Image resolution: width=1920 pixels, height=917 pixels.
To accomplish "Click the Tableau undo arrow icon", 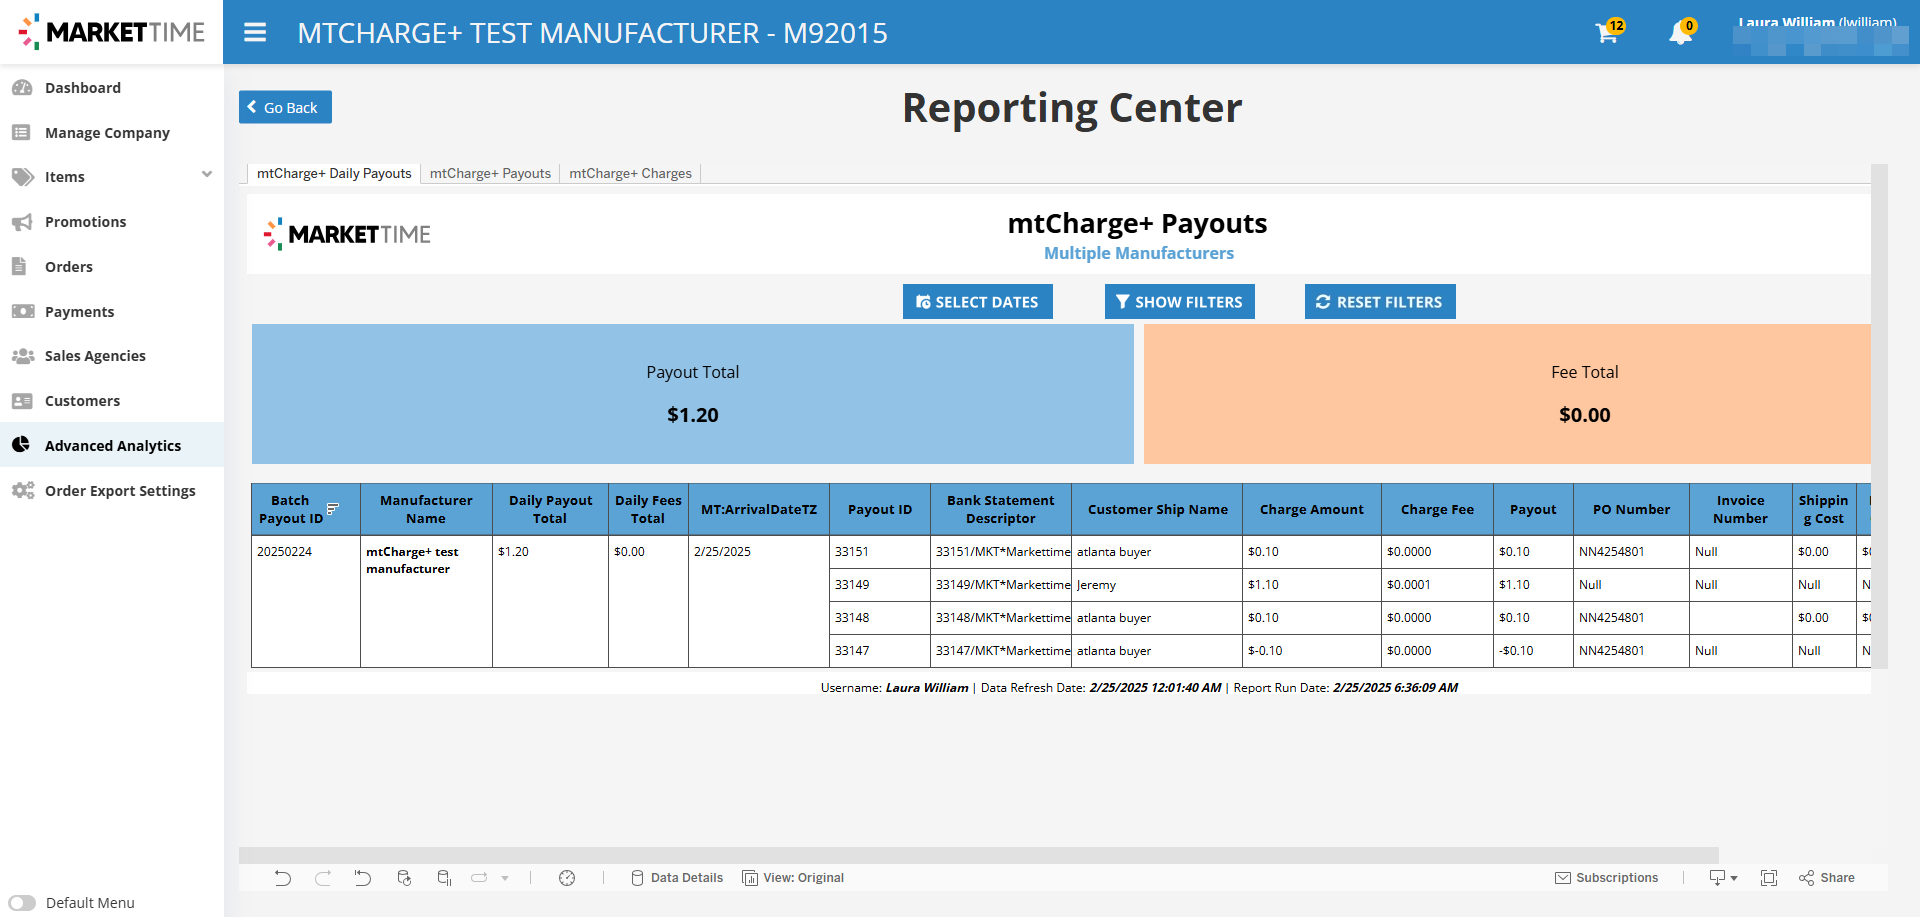I will point(283,878).
